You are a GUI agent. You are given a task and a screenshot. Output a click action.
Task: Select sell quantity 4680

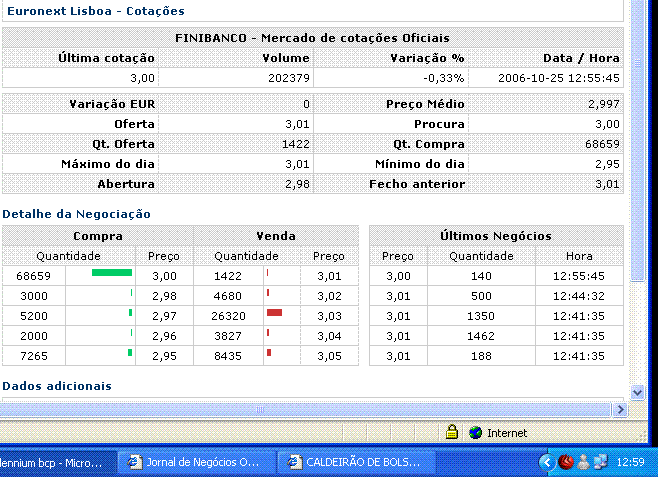228,296
